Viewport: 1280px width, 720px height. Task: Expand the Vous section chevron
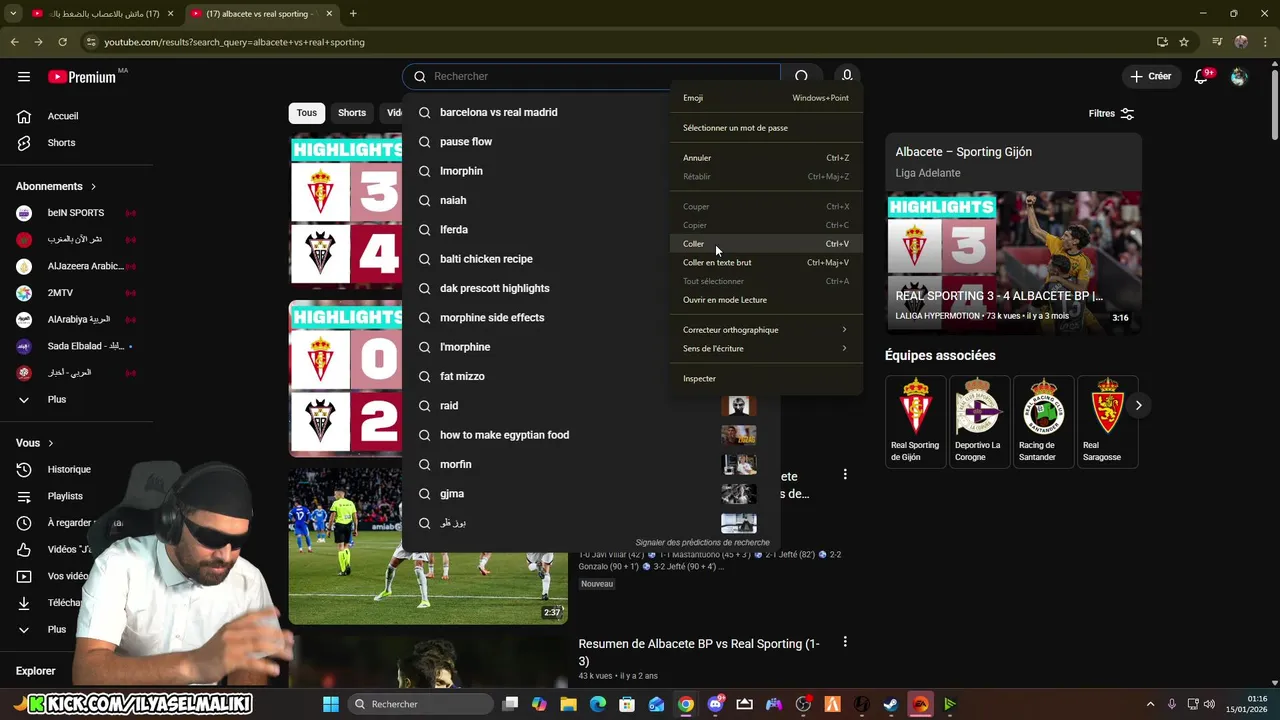51,443
